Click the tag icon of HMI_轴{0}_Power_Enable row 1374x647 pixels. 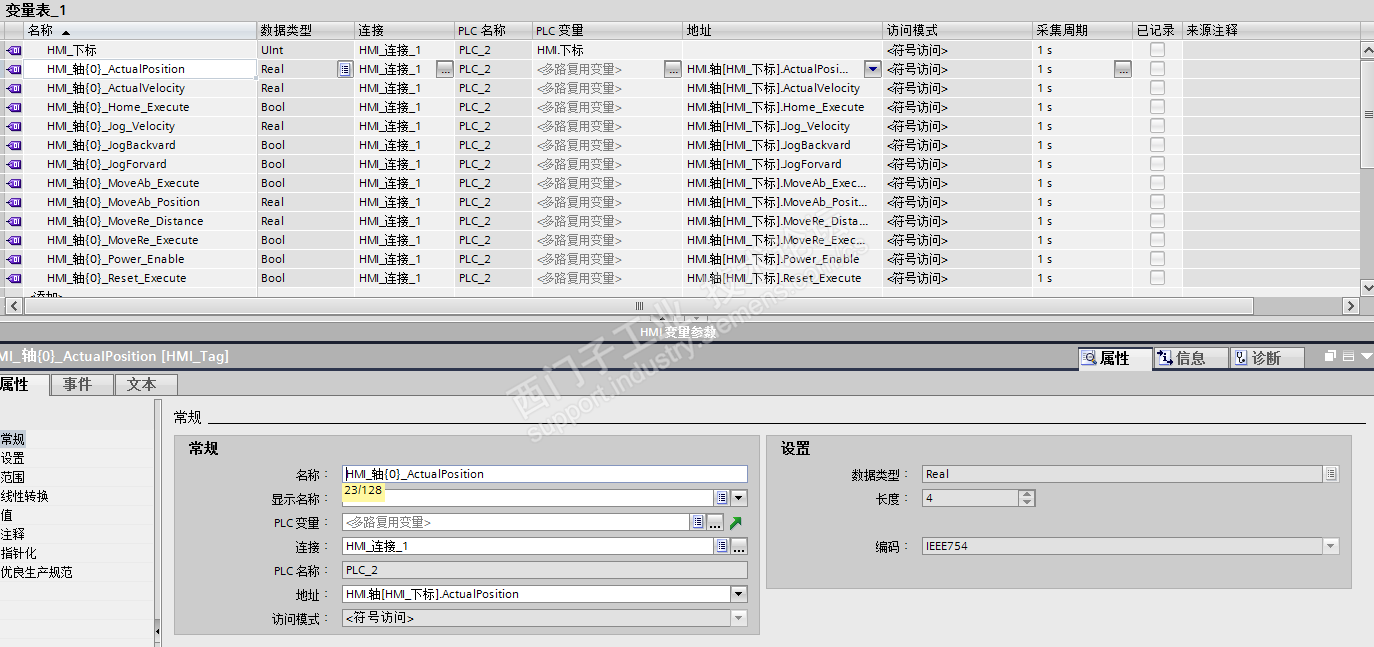click(13, 259)
